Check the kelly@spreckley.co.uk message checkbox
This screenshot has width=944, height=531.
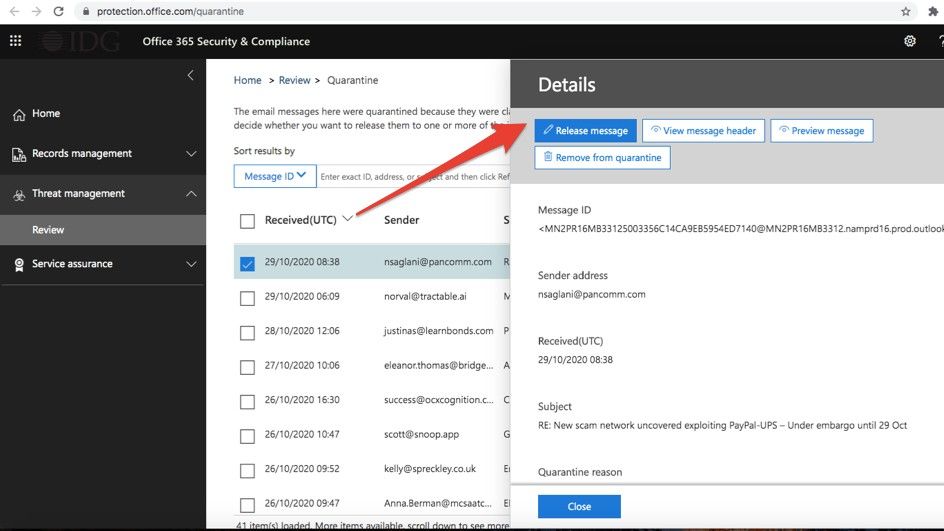tap(247, 470)
